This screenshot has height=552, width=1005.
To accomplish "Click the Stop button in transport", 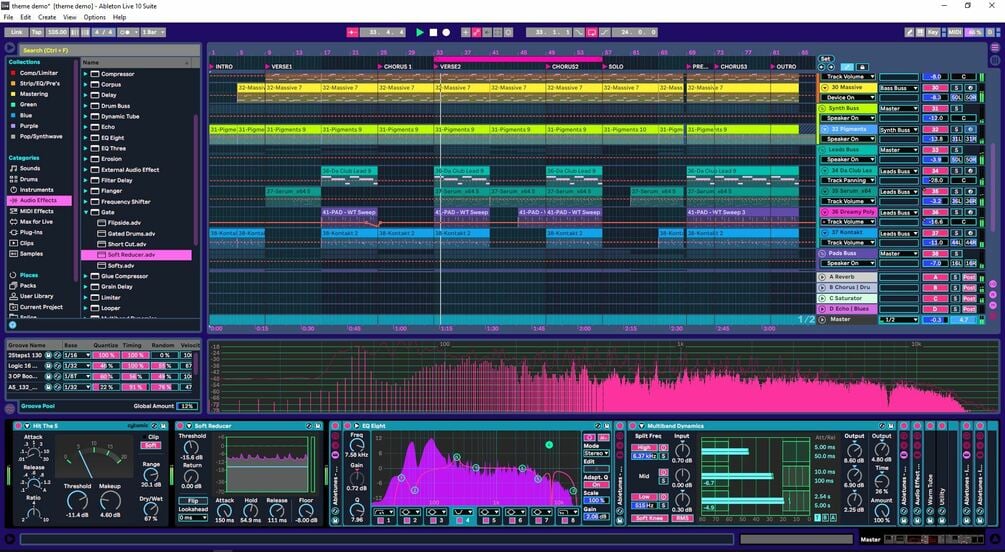I will [x=433, y=32].
